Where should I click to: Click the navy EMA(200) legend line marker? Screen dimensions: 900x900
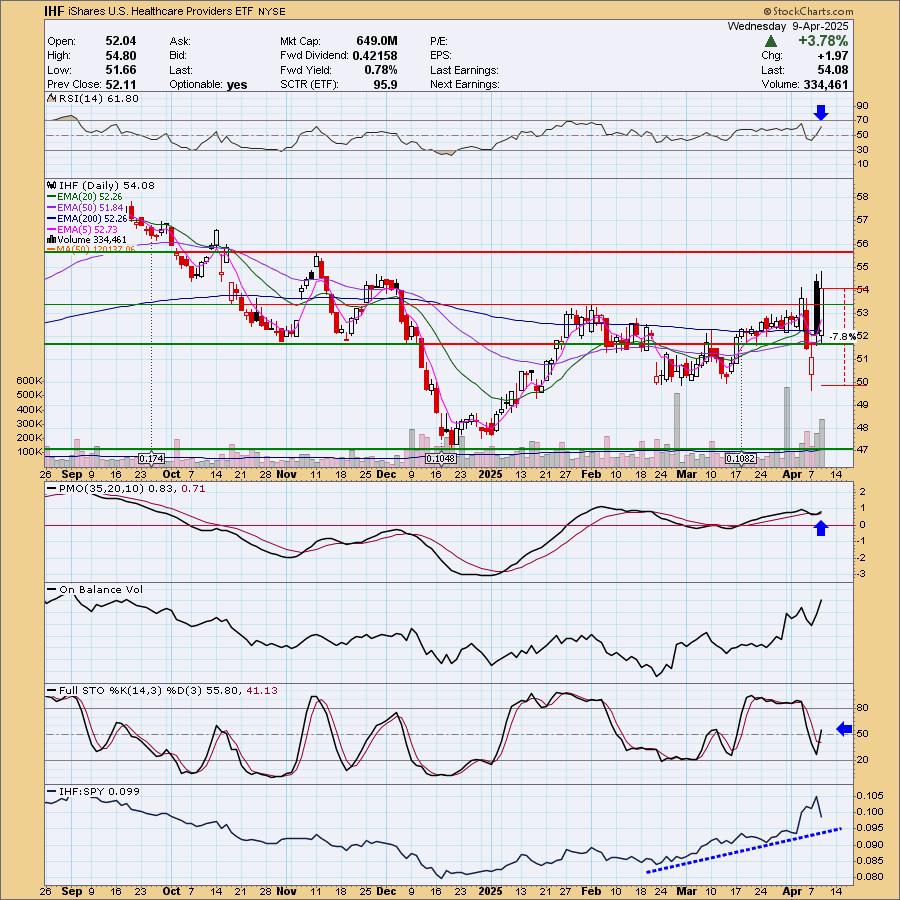(x=52, y=219)
